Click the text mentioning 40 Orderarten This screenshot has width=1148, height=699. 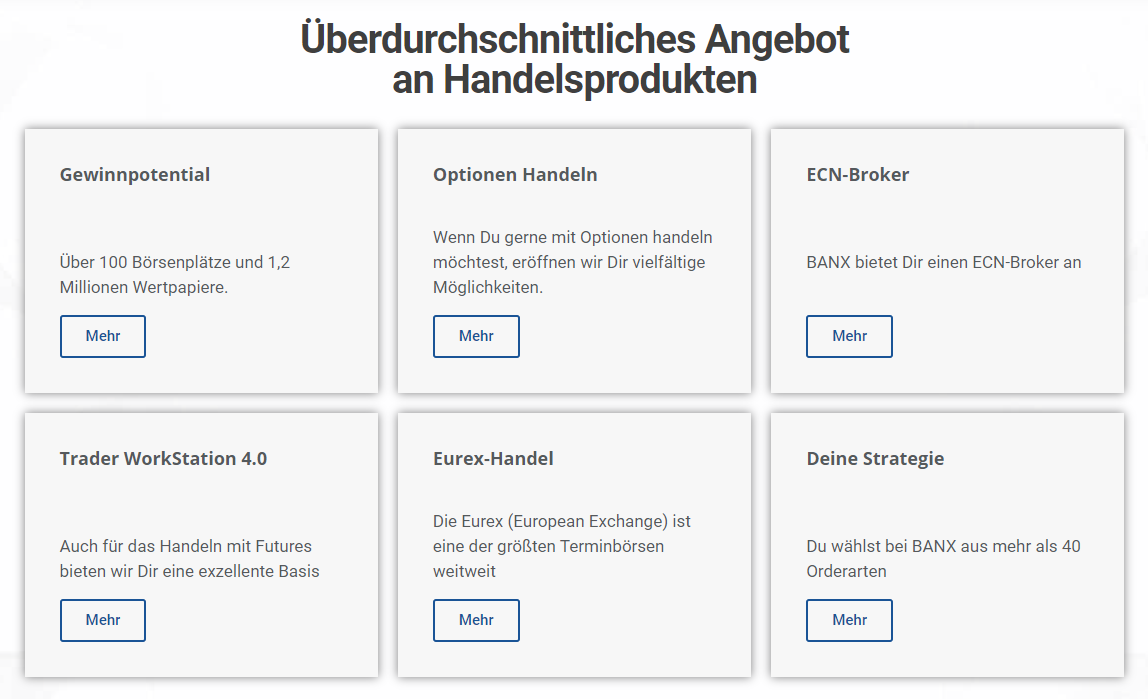[943, 559]
